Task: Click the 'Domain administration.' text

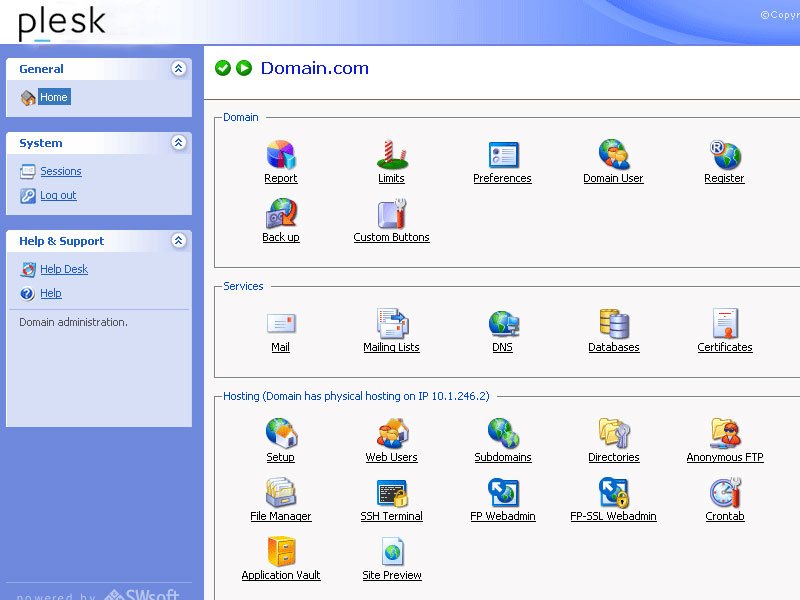Action: (73, 322)
